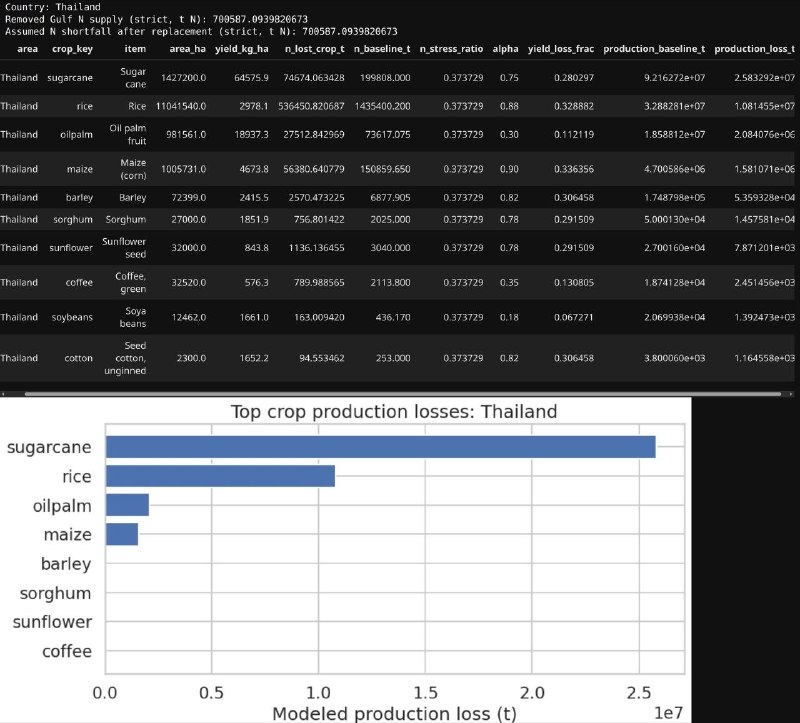This screenshot has height=723, width=800.
Task: Click the 'Modeled production loss (t)' axis label
Action: click(382, 713)
